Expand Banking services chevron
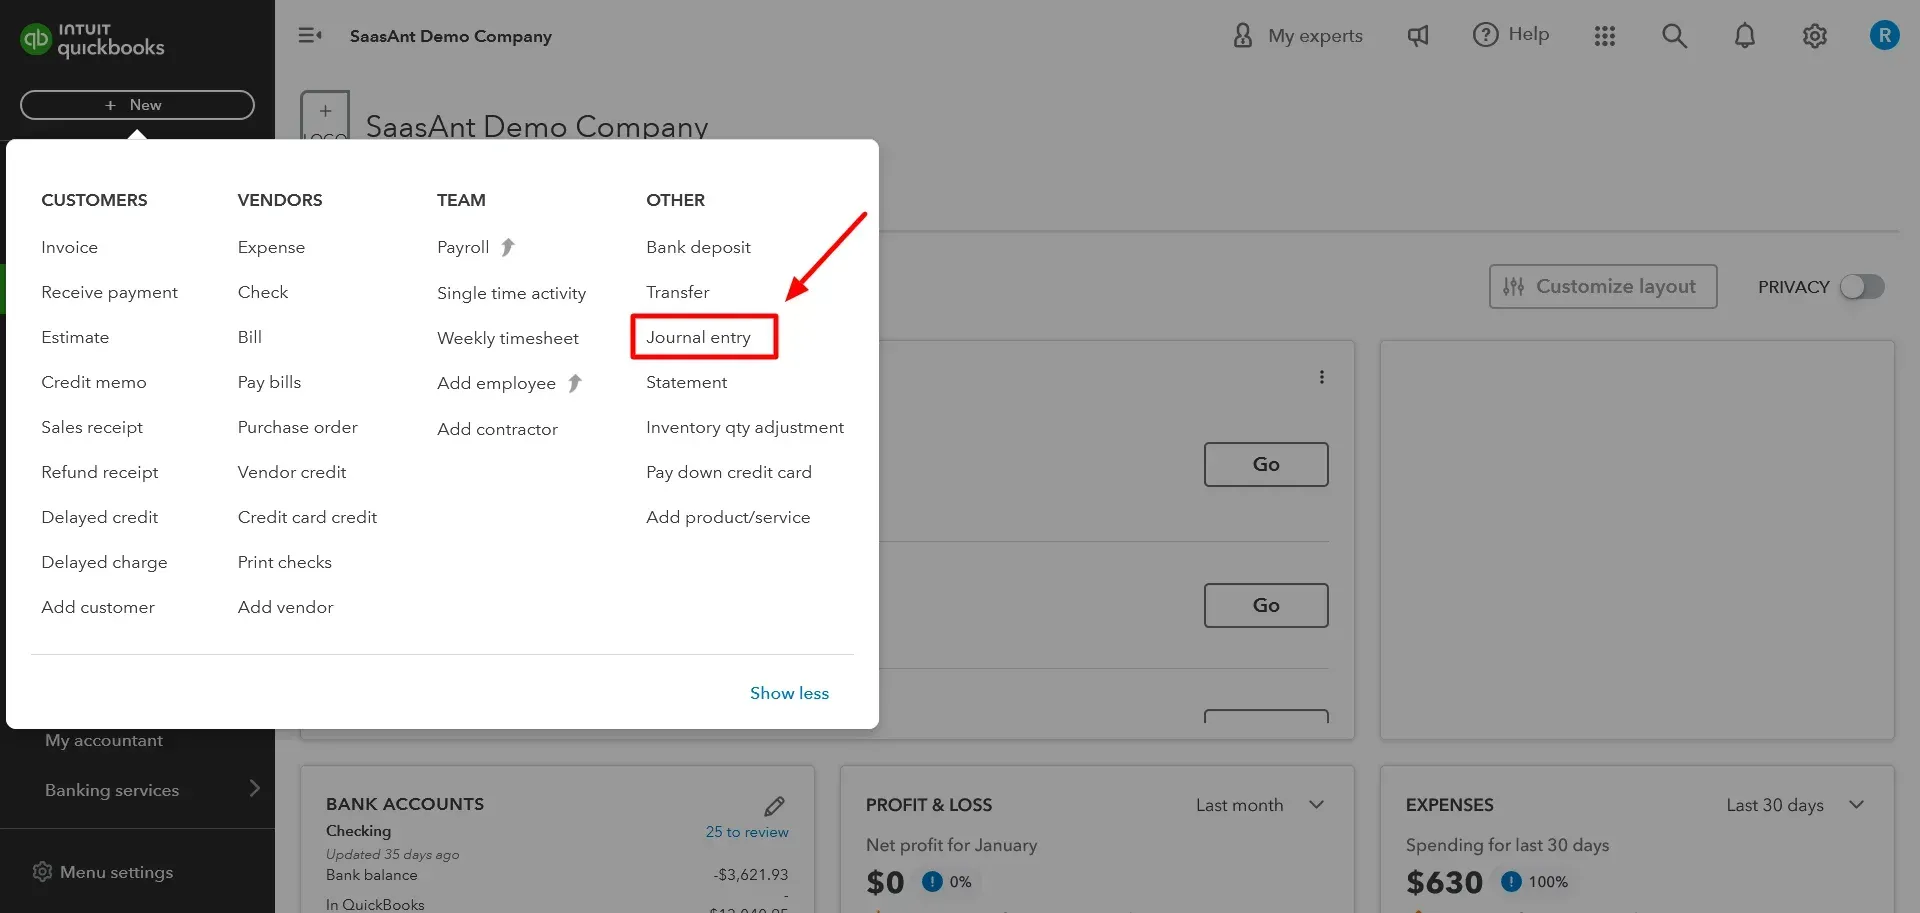 point(254,789)
